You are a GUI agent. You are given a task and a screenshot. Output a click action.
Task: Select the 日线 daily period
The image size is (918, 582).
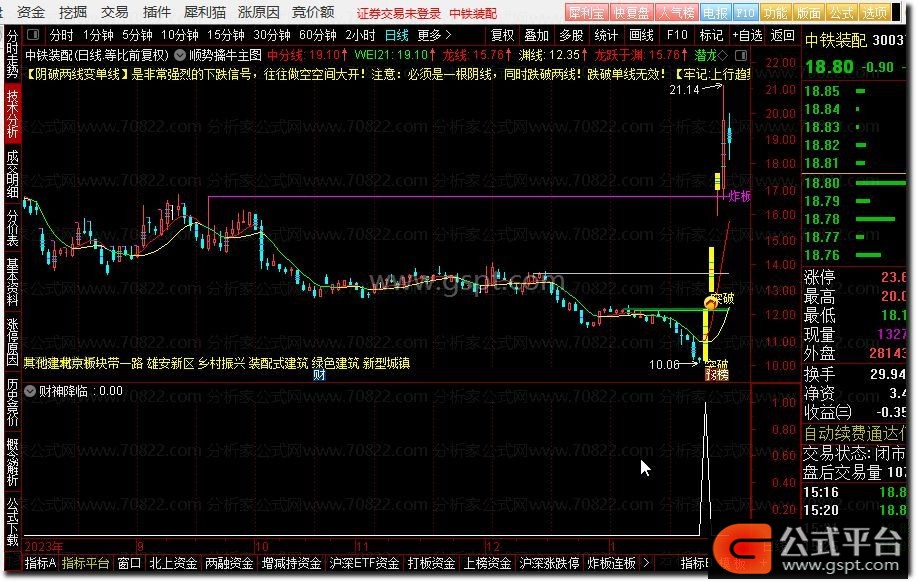coord(396,35)
